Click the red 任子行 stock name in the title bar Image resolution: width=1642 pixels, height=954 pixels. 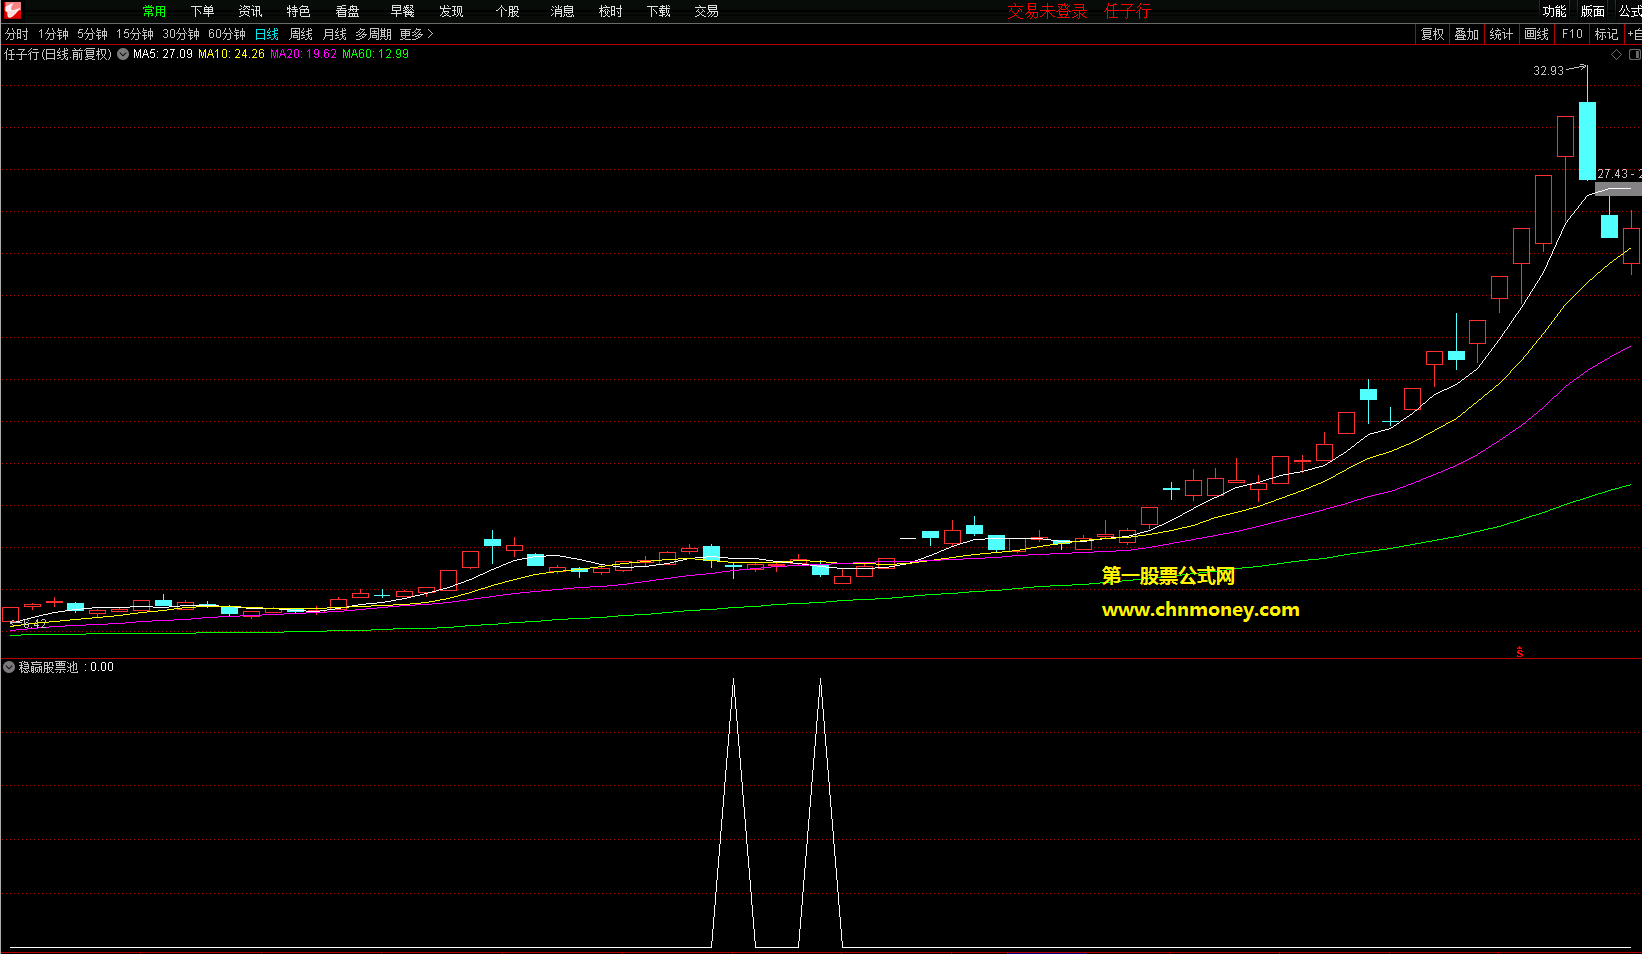click(x=1127, y=11)
